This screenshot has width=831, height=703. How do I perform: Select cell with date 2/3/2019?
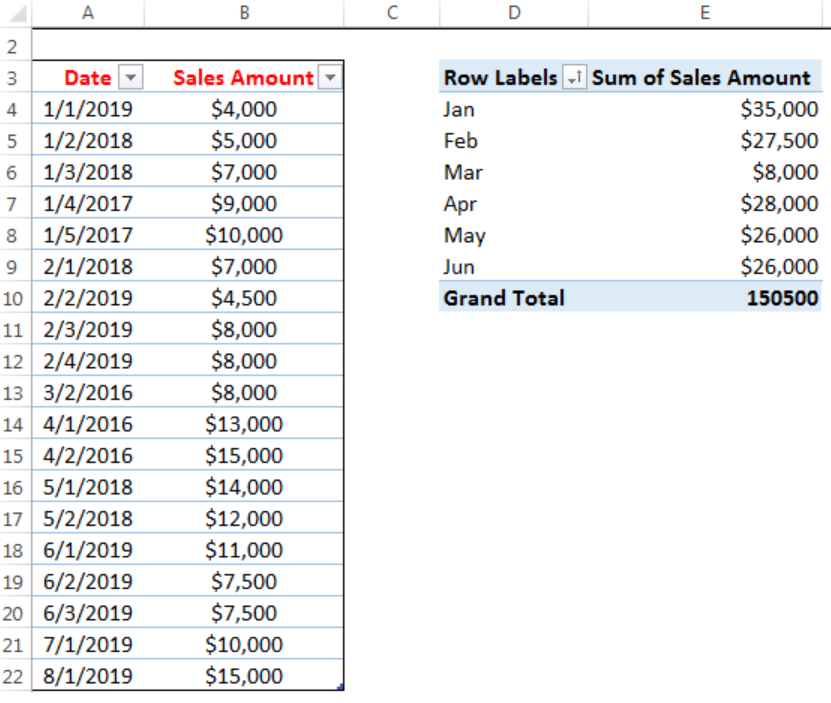[x=88, y=330]
